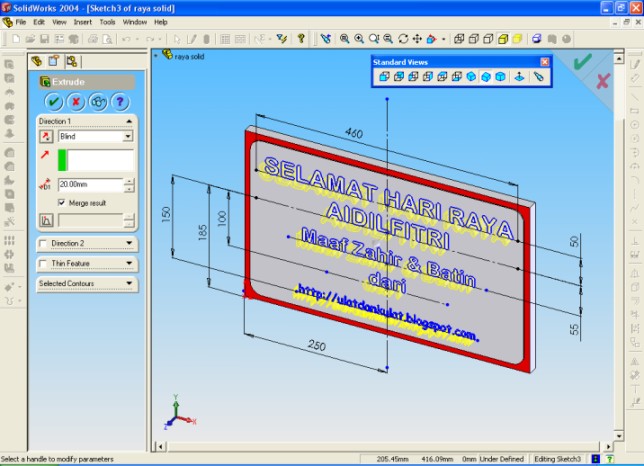The width and height of the screenshot is (644, 466).
Task: Open the Tools menu
Action: pyautogui.click(x=107, y=22)
